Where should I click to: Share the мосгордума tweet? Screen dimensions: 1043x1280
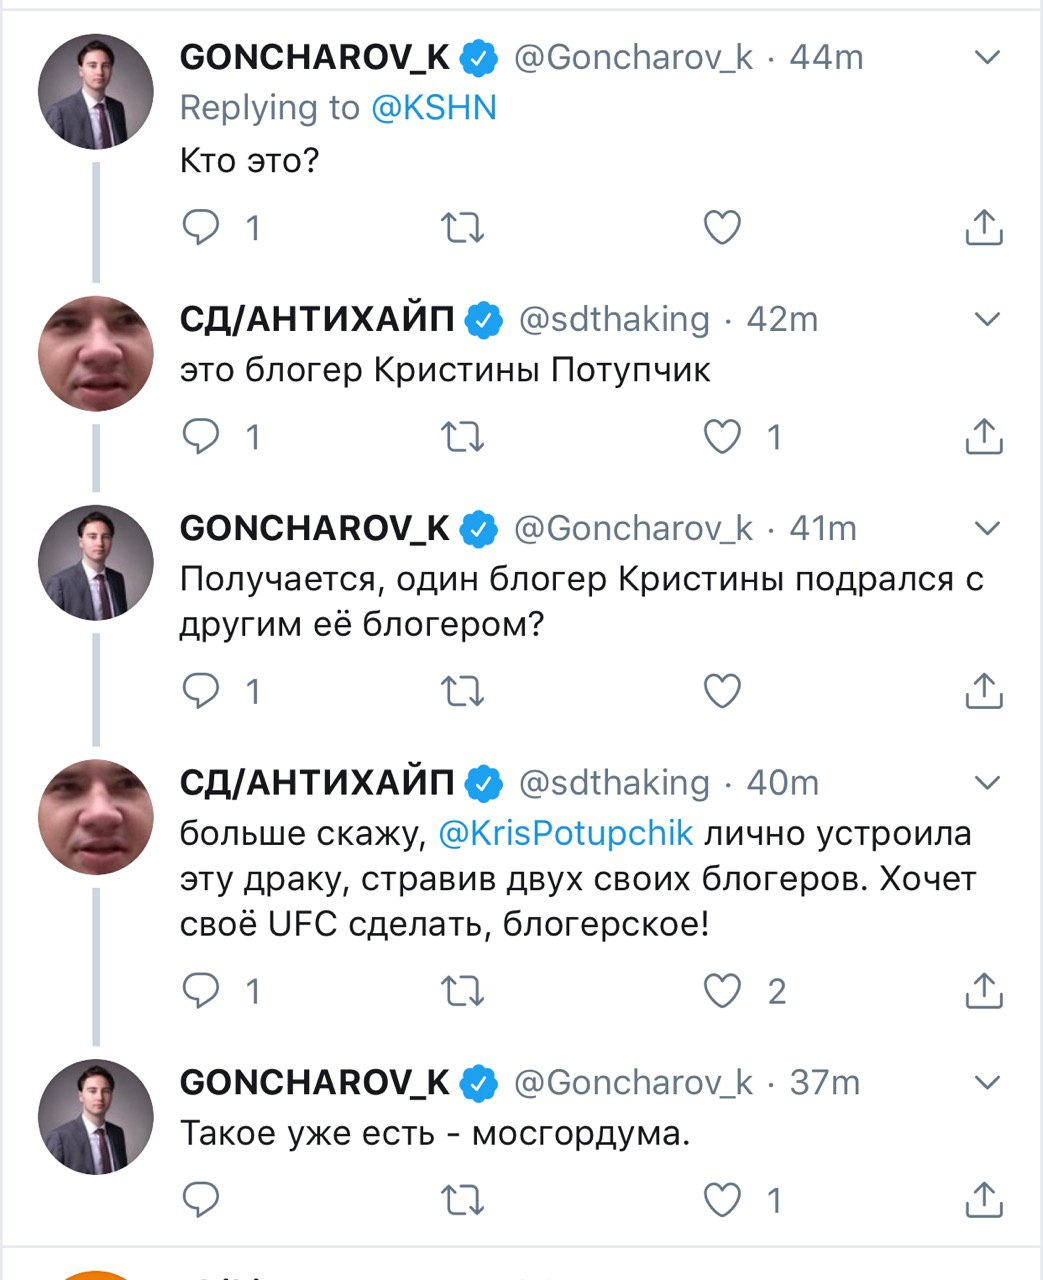983,1199
